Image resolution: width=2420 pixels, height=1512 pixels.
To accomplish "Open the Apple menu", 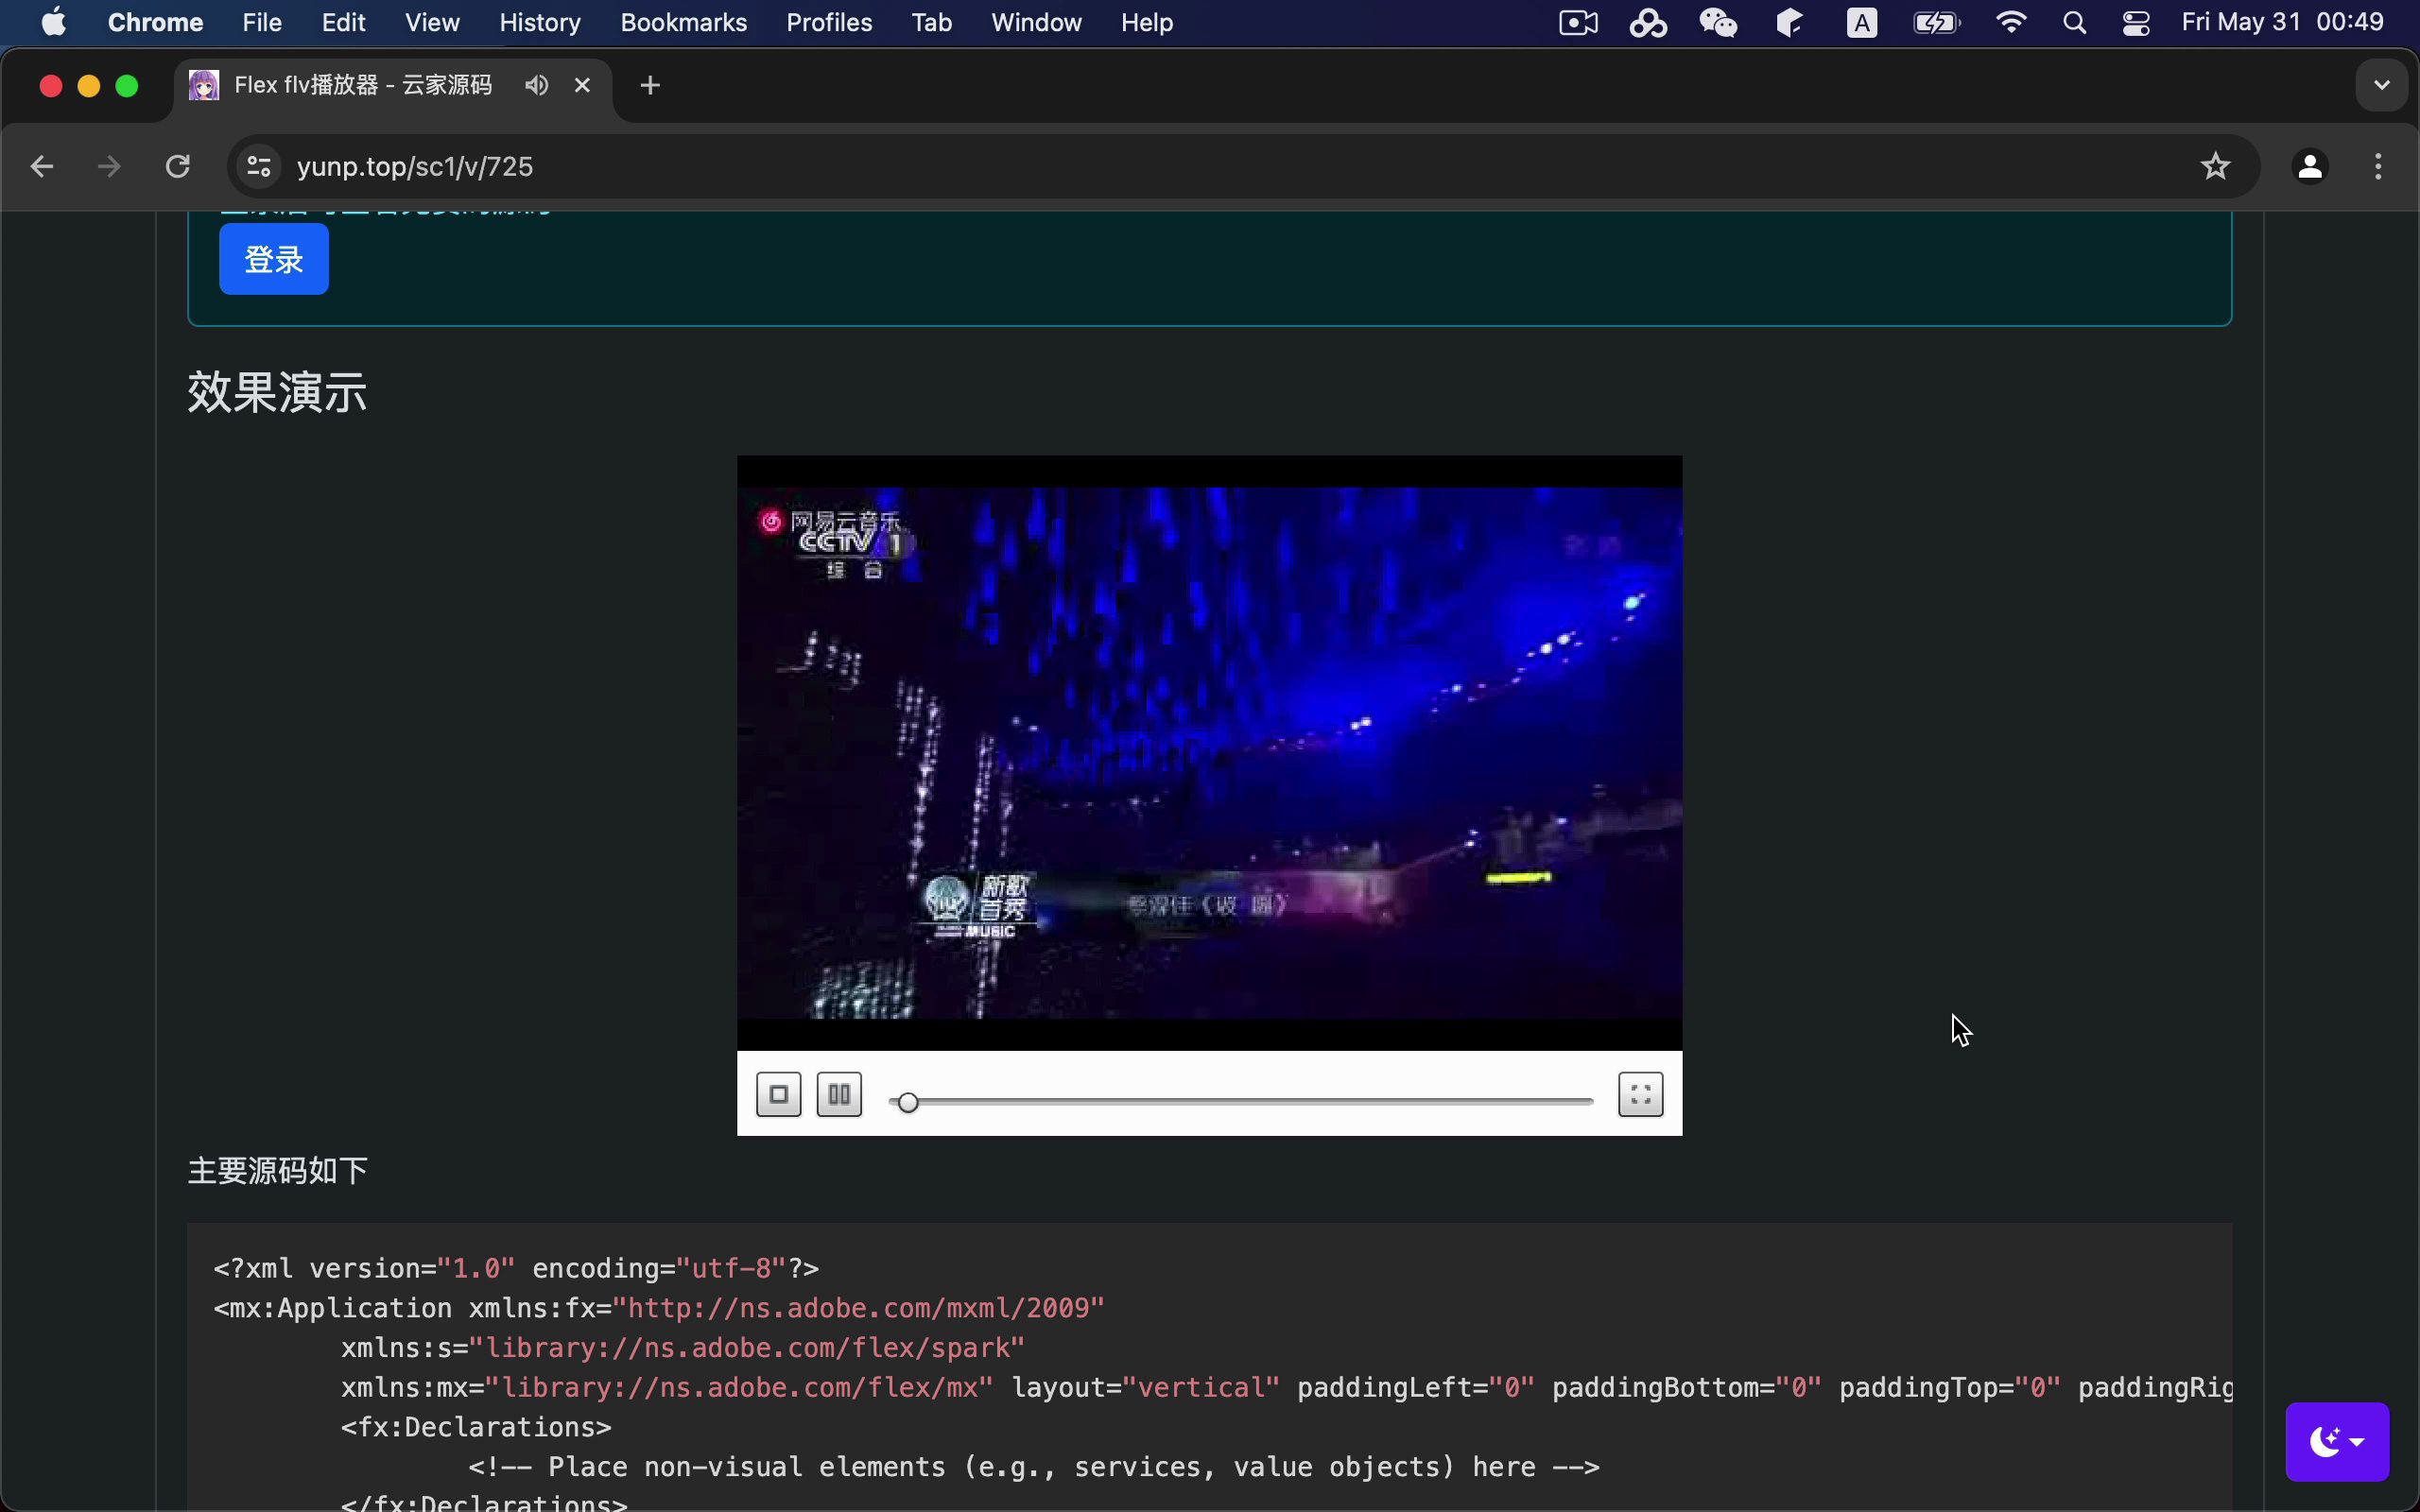I will tap(53, 22).
